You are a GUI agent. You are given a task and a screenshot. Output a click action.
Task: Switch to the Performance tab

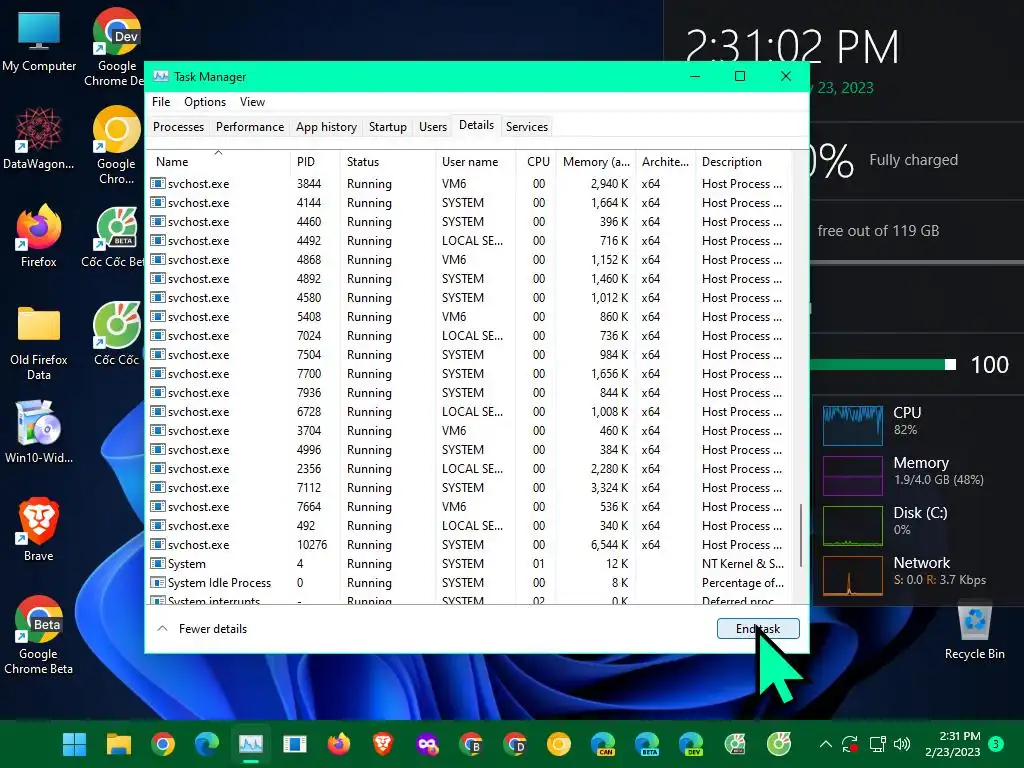click(x=249, y=127)
